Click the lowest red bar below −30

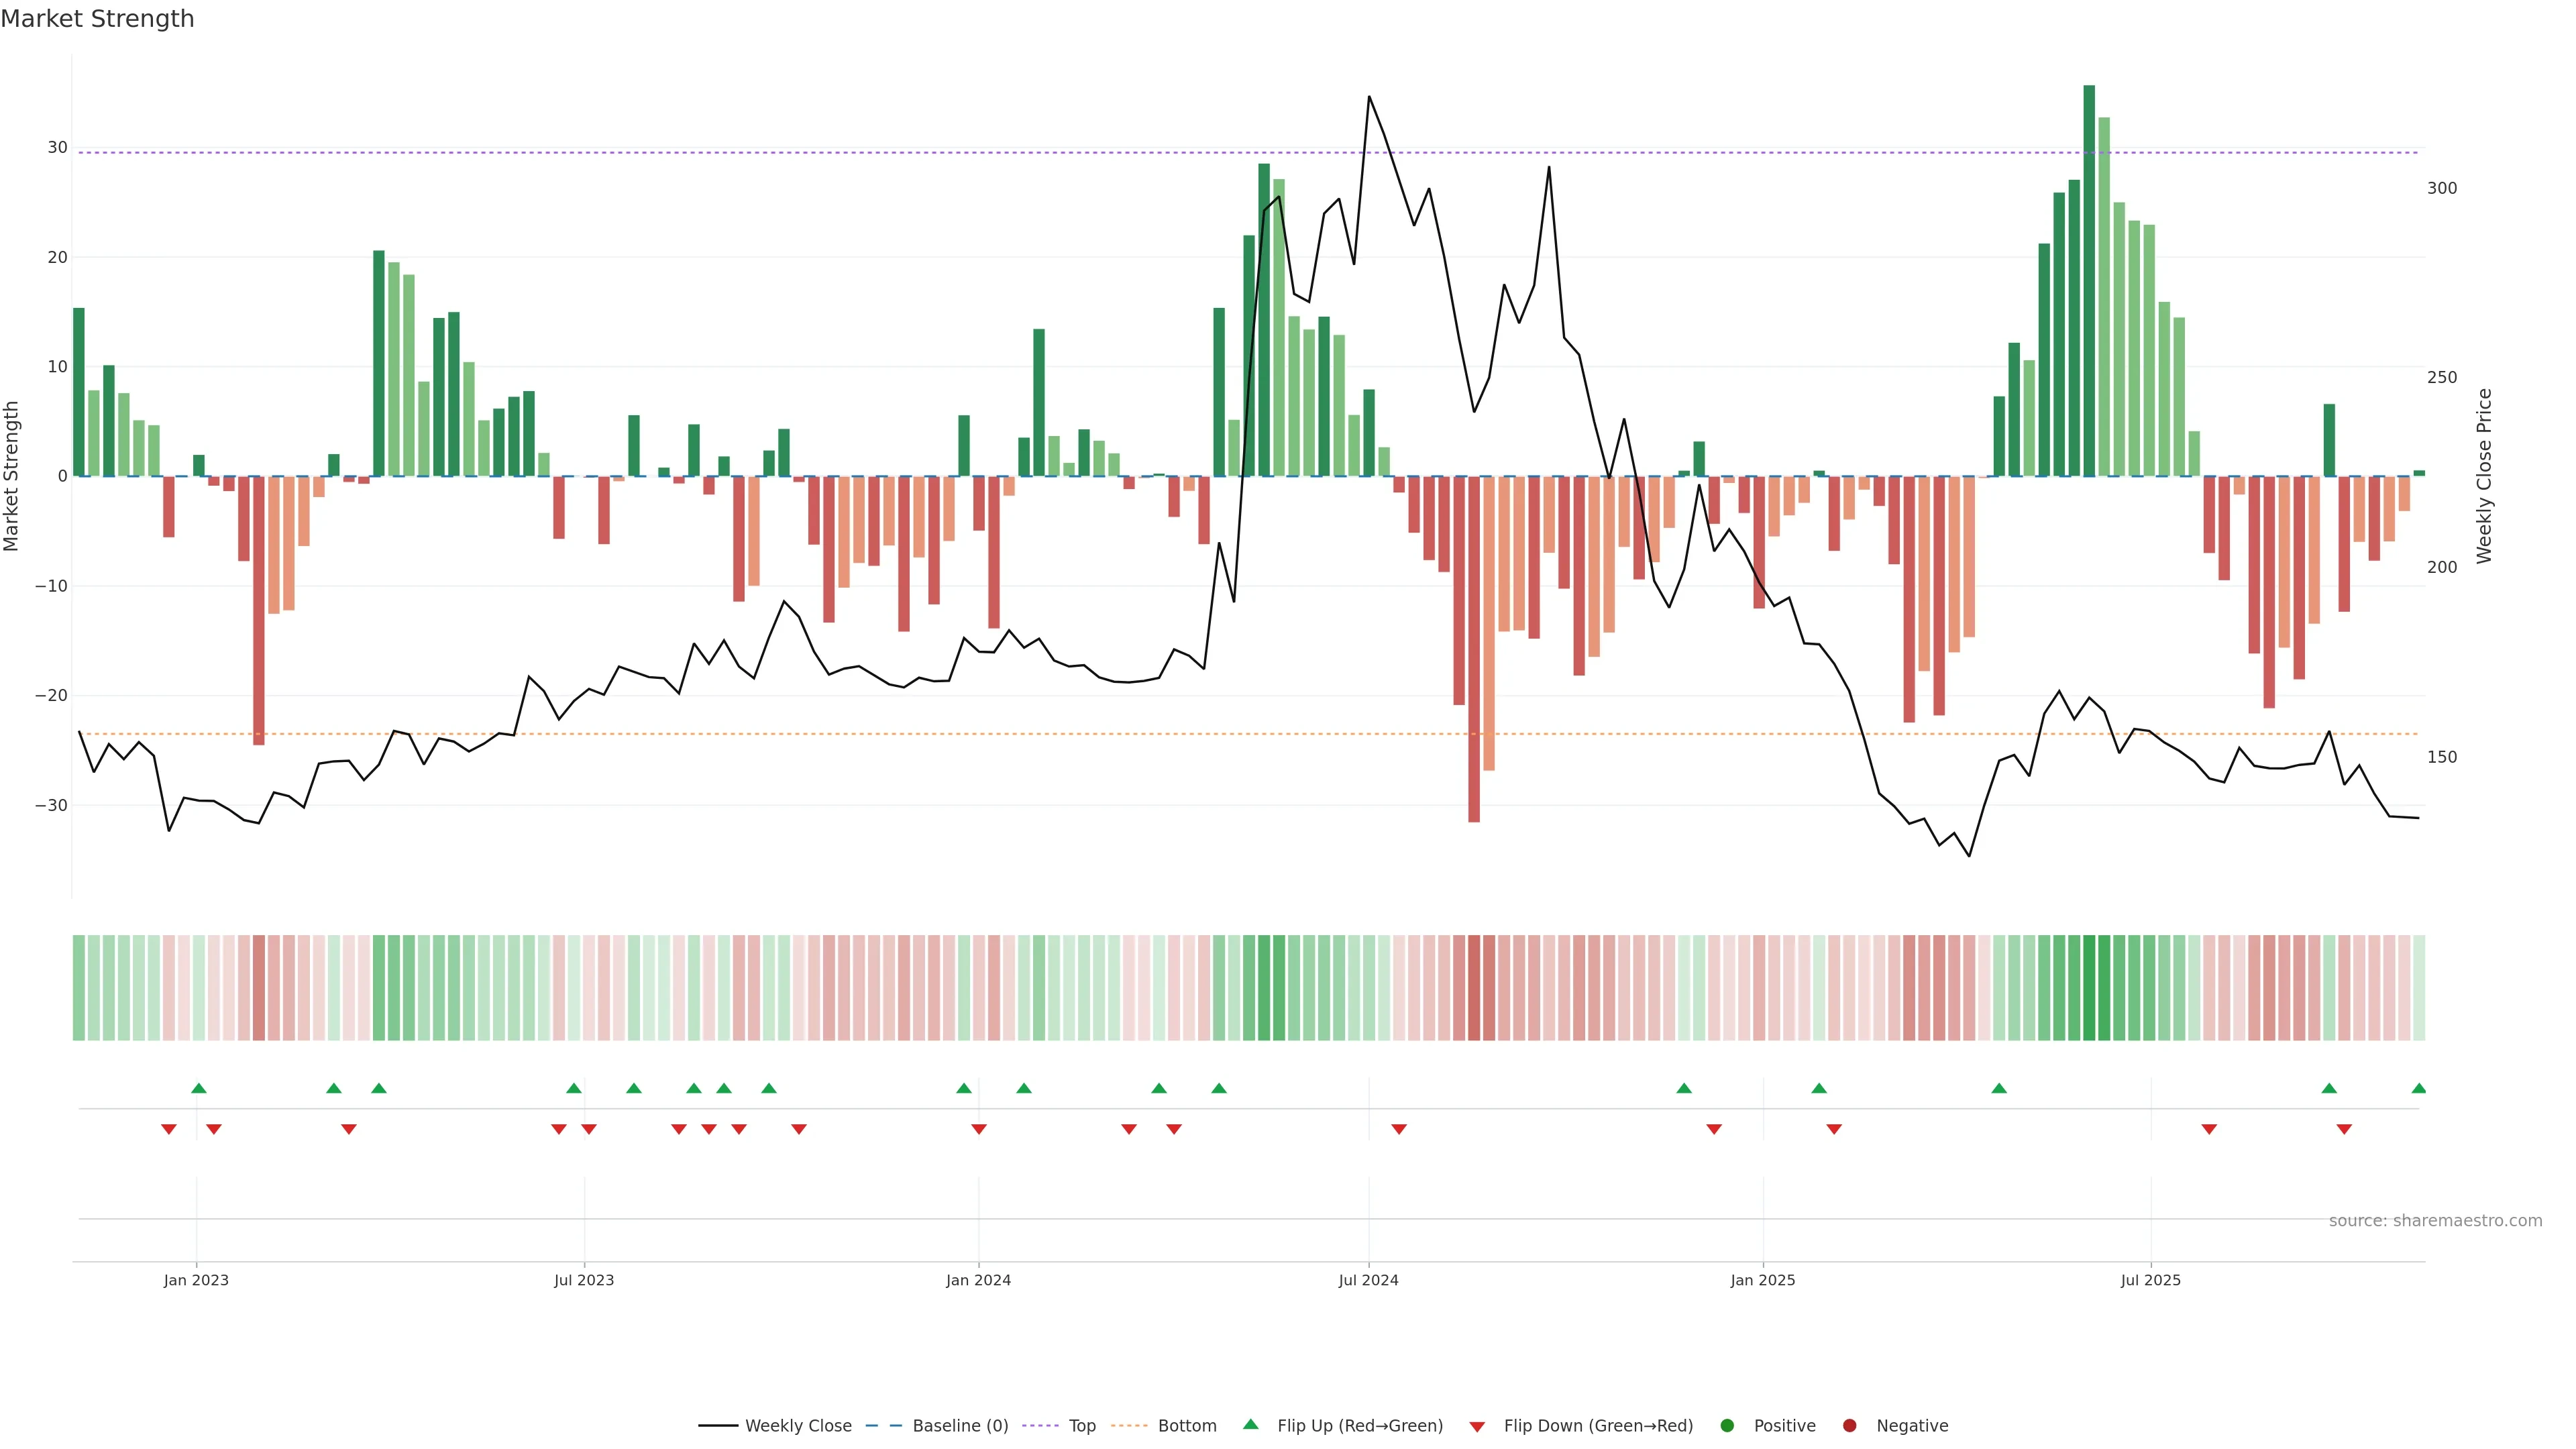1474,650
